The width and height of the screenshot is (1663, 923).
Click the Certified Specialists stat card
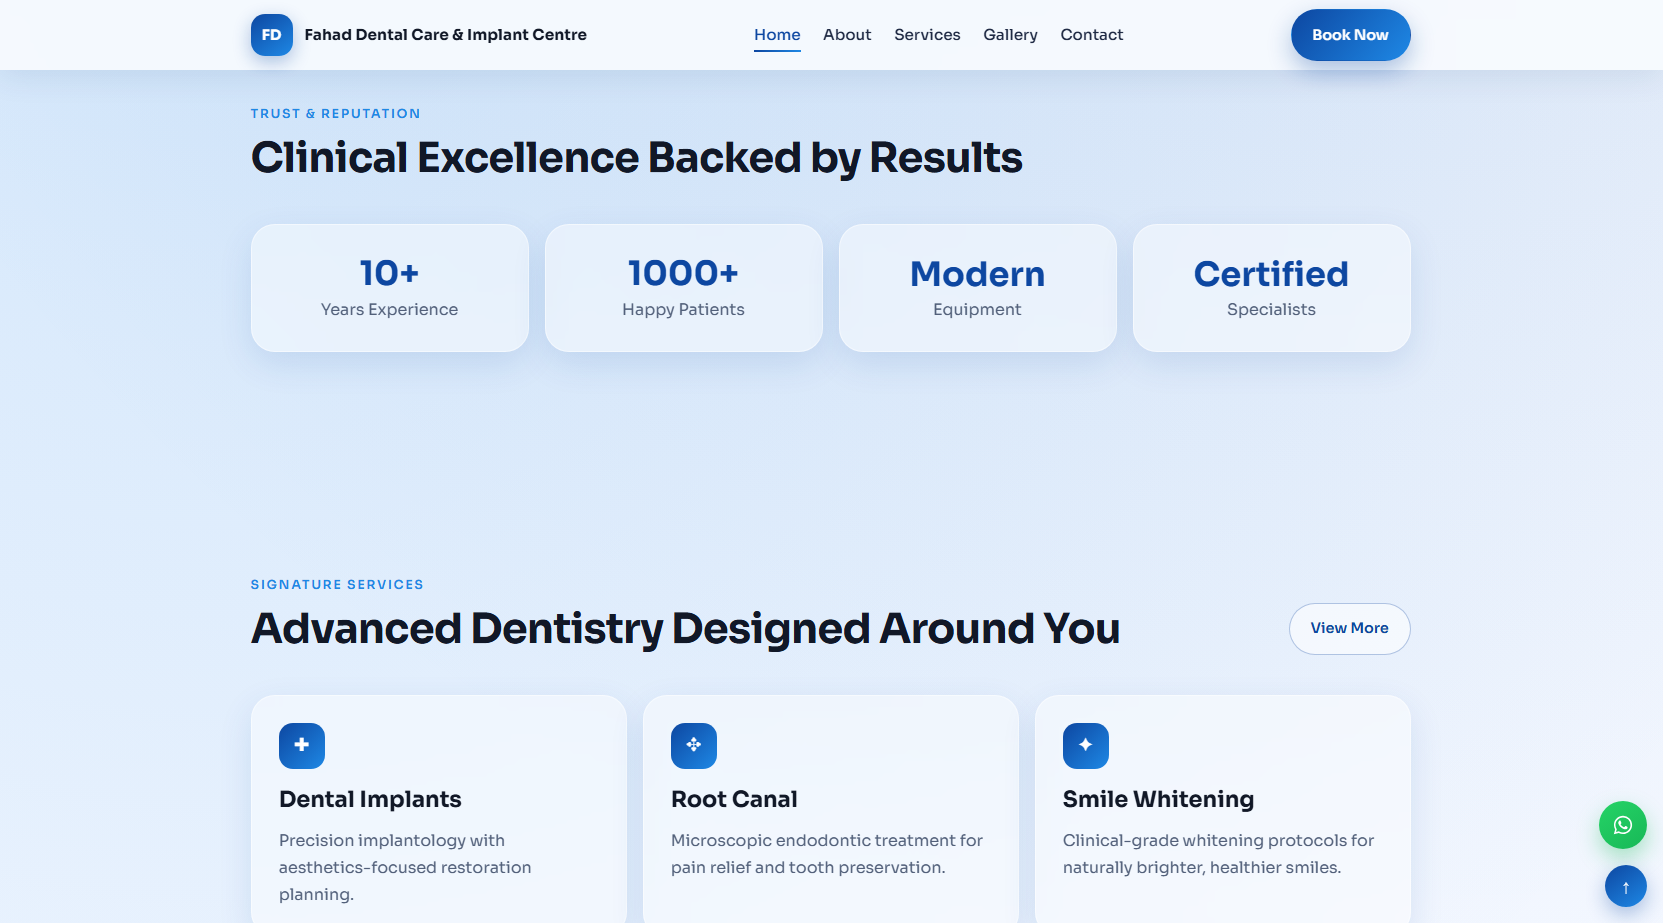tap(1271, 288)
